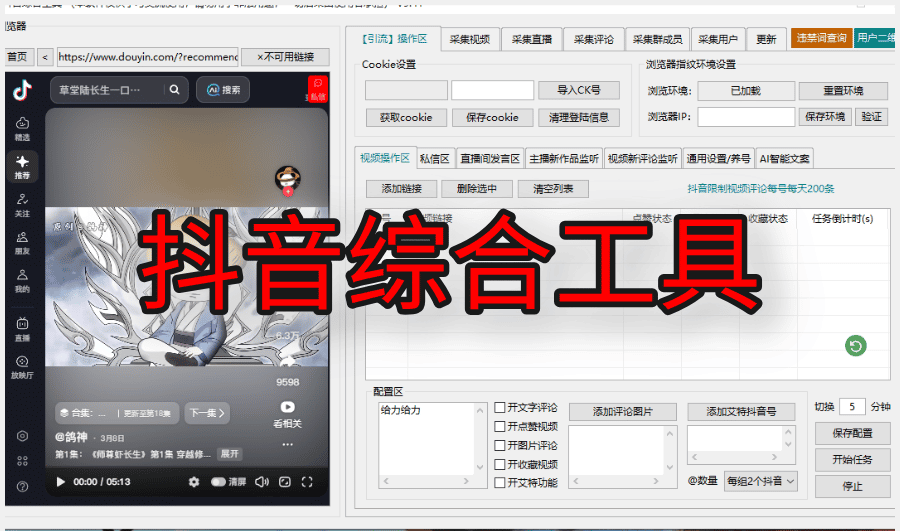Open the 每组2个抖音 dropdown
The height and width of the screenshot is (531, 900).
pos(761,481)
